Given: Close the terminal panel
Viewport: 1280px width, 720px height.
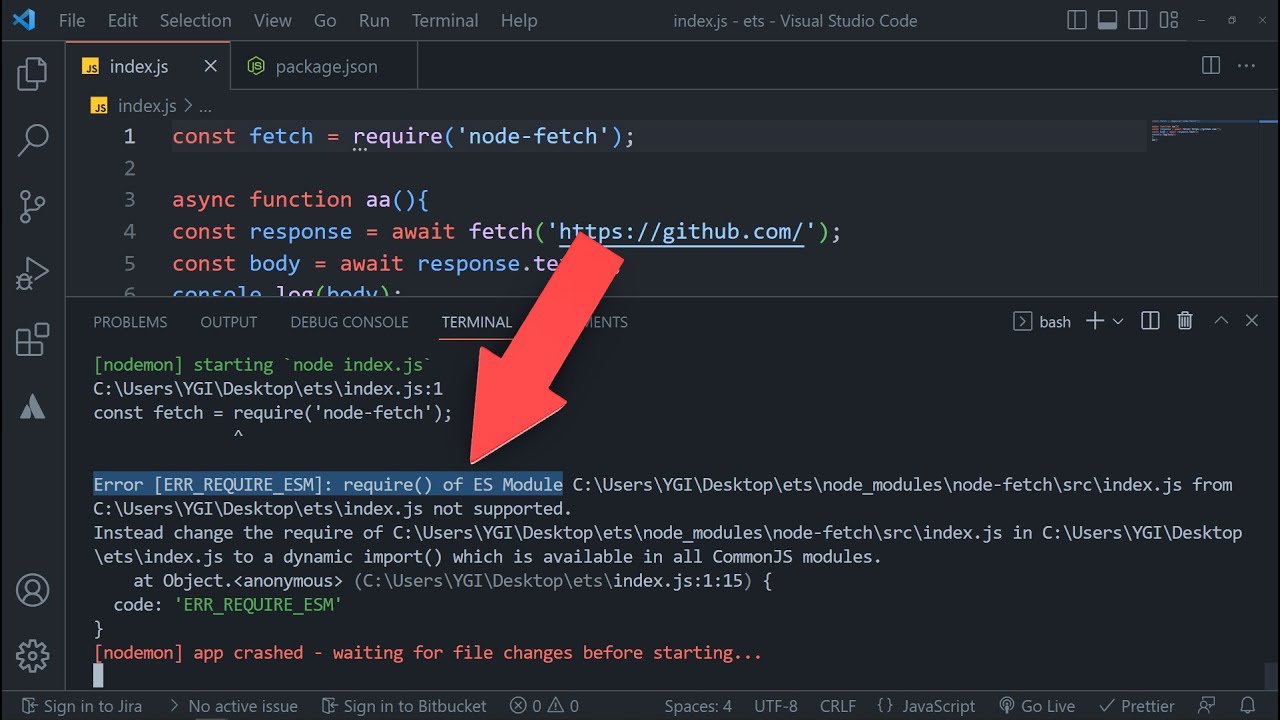Looking at the screenshot, I should [1251, 321].
